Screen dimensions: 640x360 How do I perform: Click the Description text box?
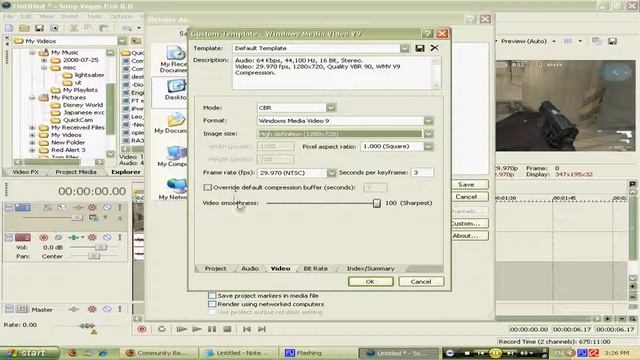click(x=336, y=73)
